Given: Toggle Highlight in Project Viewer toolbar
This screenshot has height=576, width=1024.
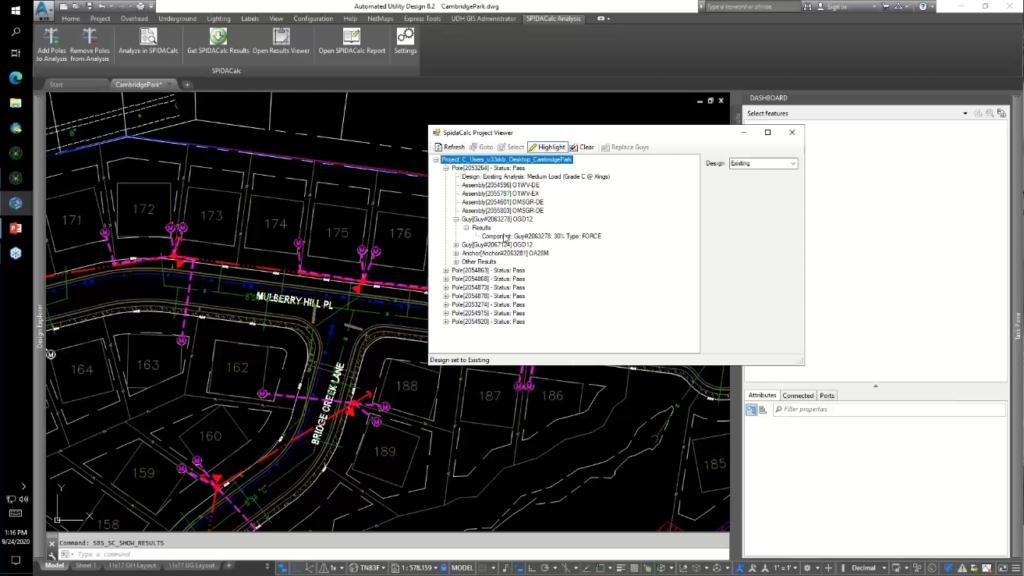Looking at the screenshot, I should [547, 147].
